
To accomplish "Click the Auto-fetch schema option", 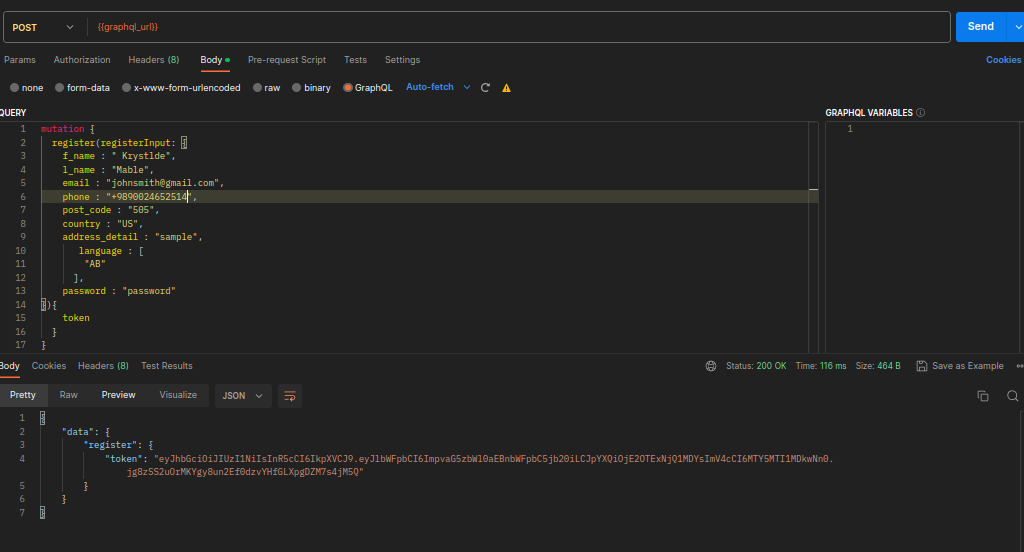I will (430, 87).
